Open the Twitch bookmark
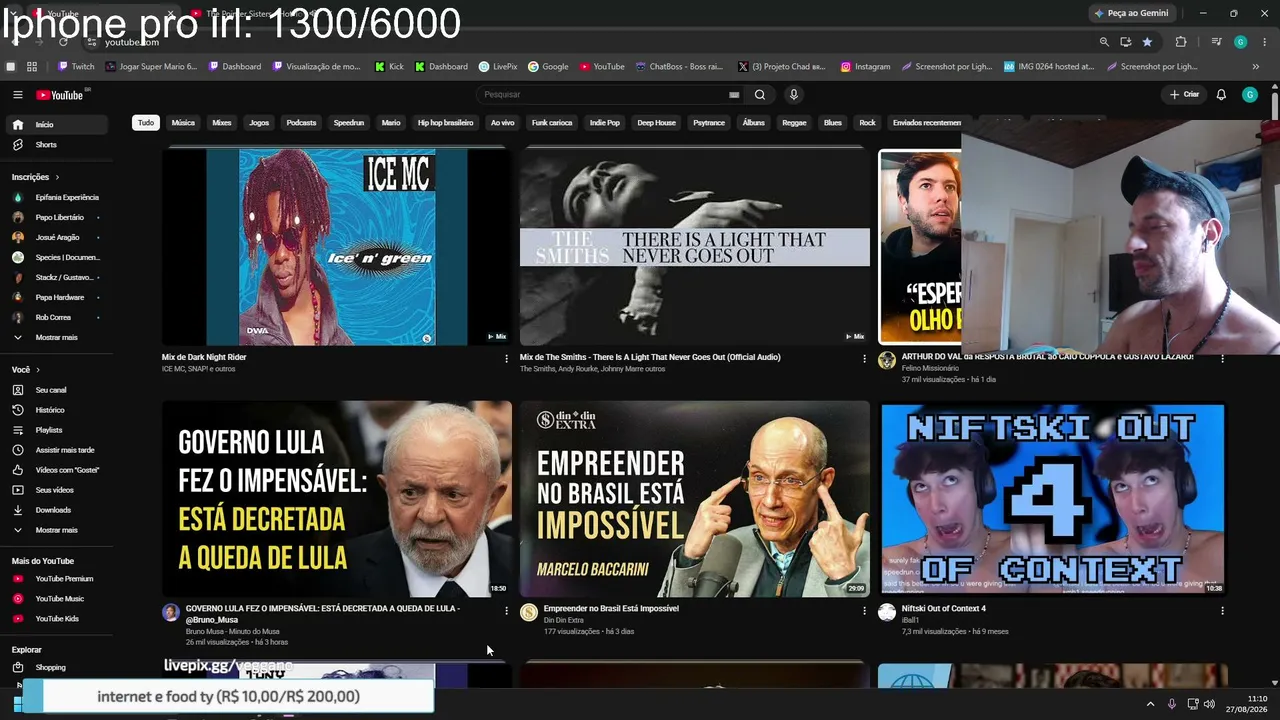The image size is (1280, 720). [76, 67]
